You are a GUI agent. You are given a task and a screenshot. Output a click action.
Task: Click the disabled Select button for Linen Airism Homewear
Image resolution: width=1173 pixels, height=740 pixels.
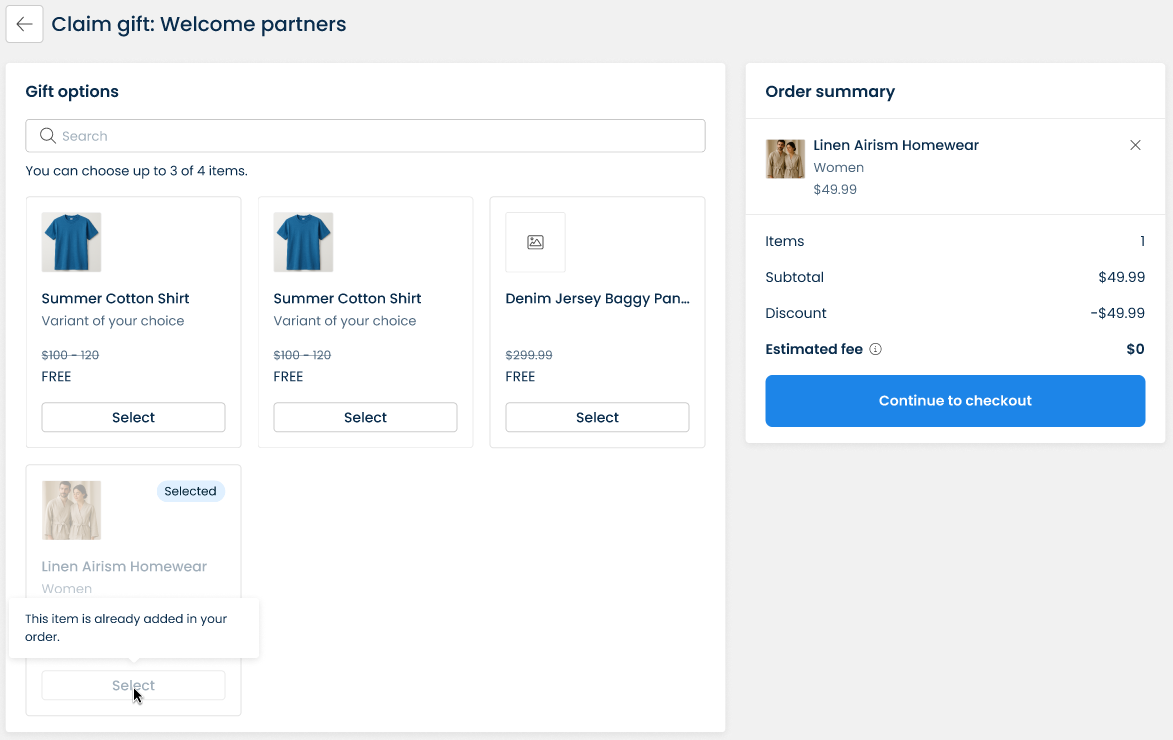point(133,685)
